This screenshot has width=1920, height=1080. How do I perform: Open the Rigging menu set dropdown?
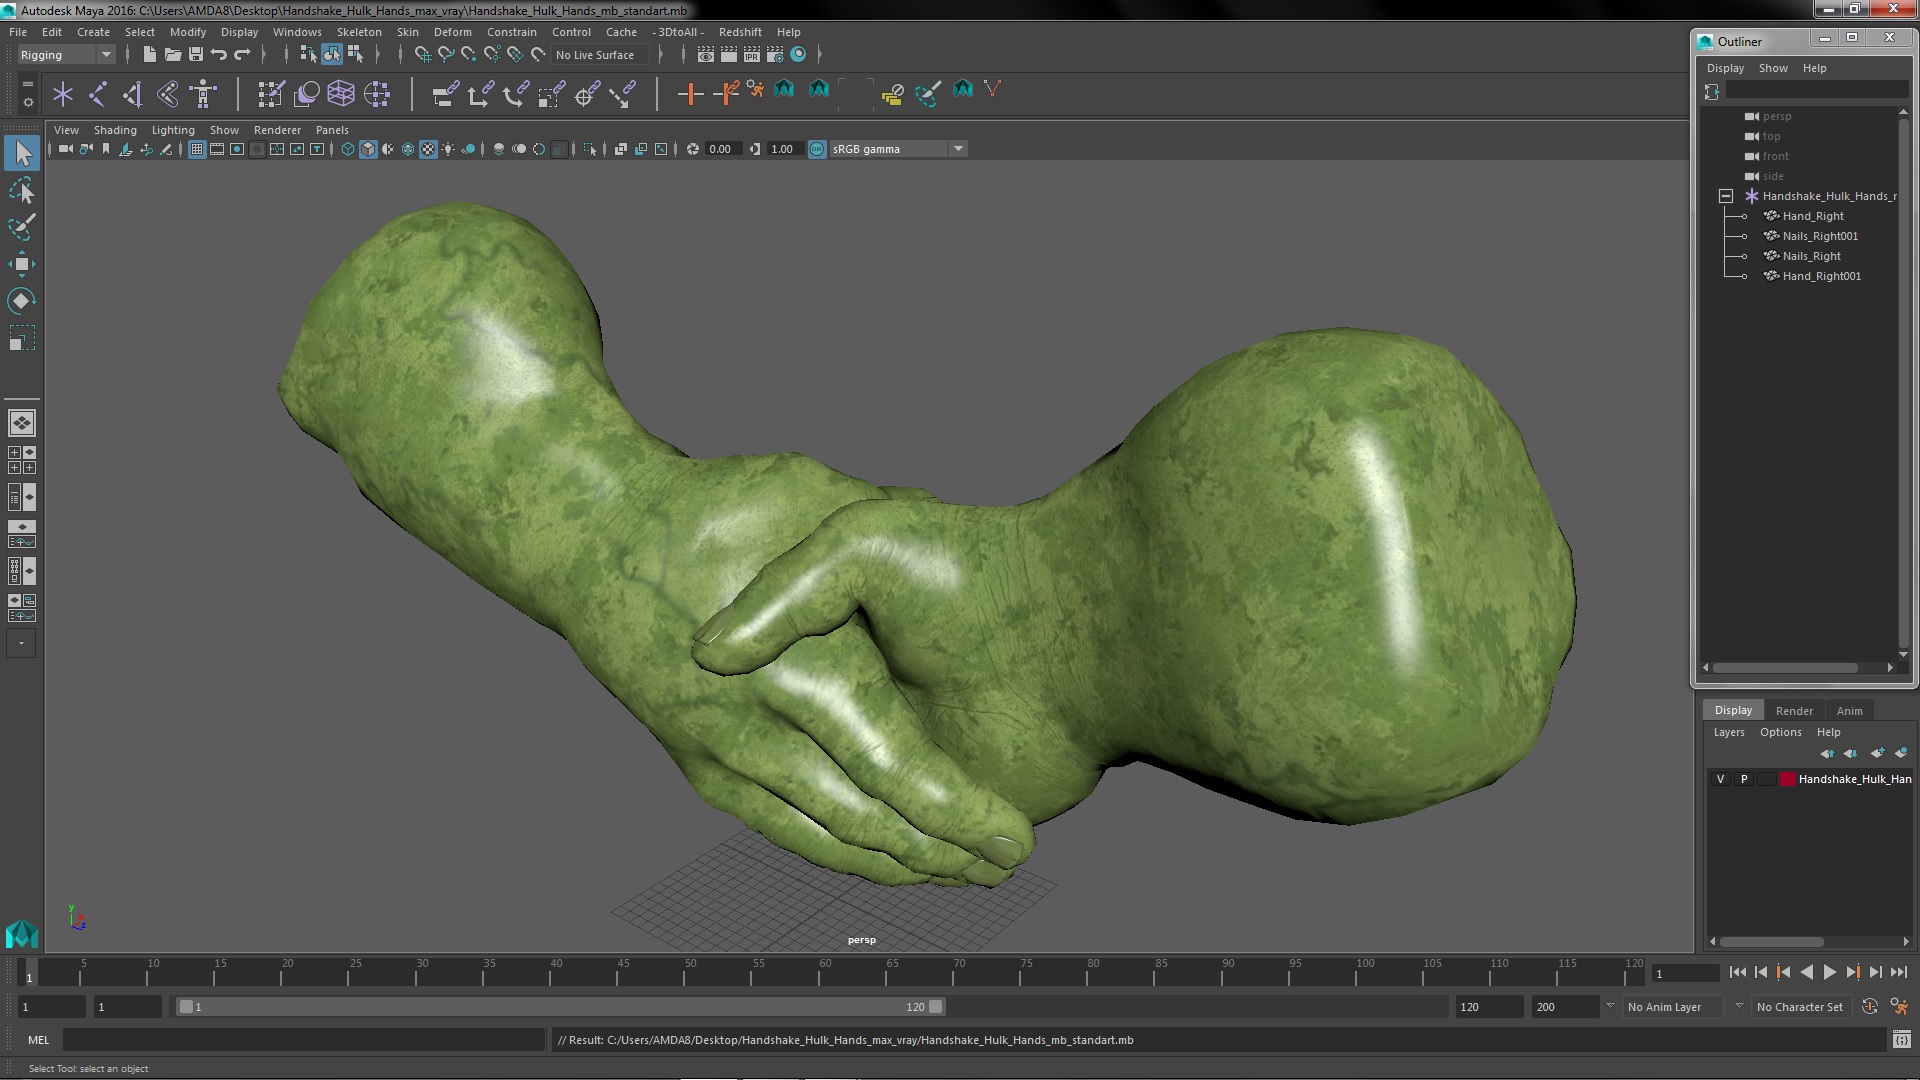pyautogui.click(x=65, y=55)
